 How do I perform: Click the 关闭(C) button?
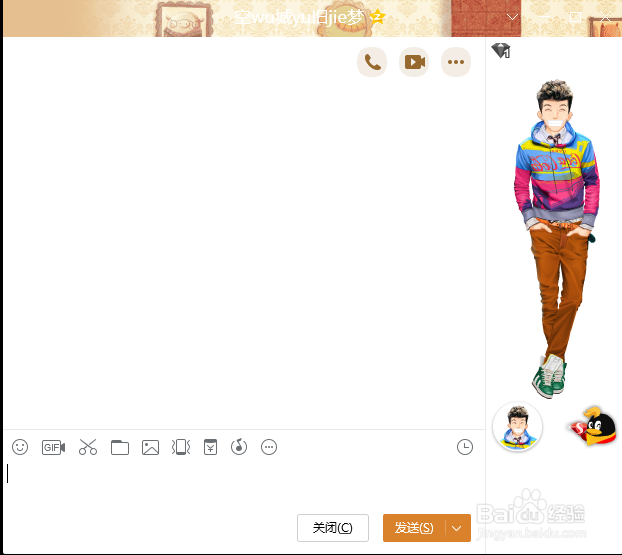(x=333, y=528)
